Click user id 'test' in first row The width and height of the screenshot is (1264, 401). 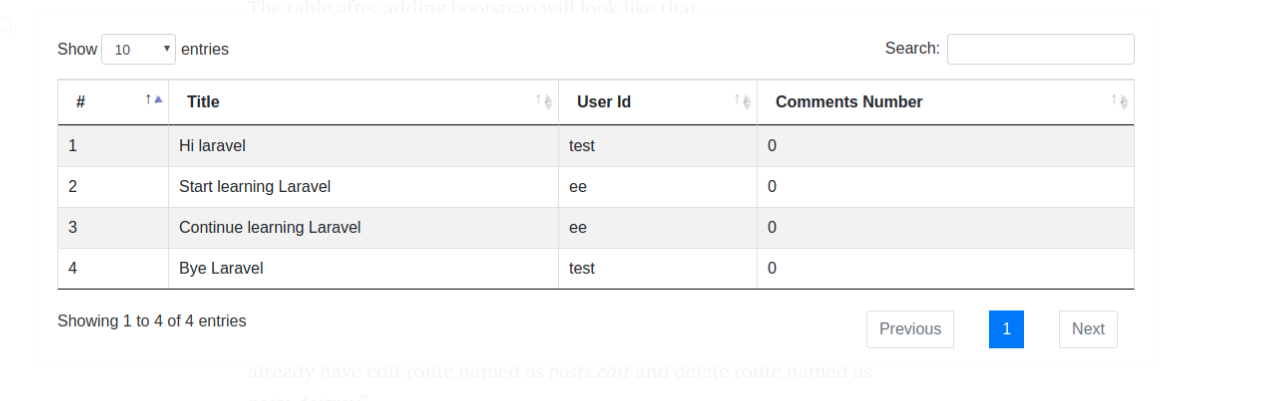(x=582, y=146)
